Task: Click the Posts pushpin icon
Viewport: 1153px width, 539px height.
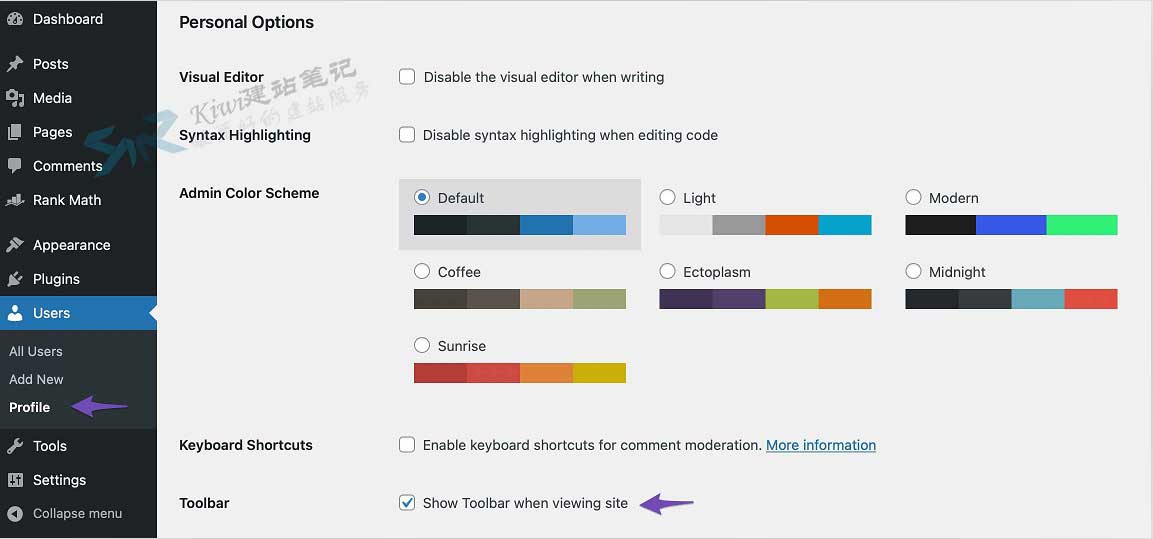Action: click(15, 64)
